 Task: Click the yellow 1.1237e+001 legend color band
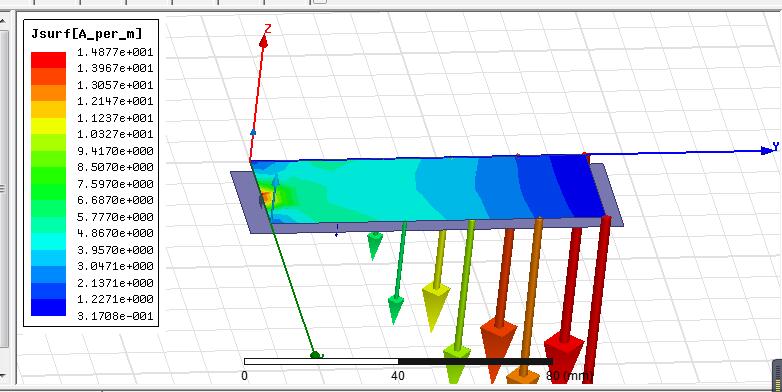coord(48,126)
